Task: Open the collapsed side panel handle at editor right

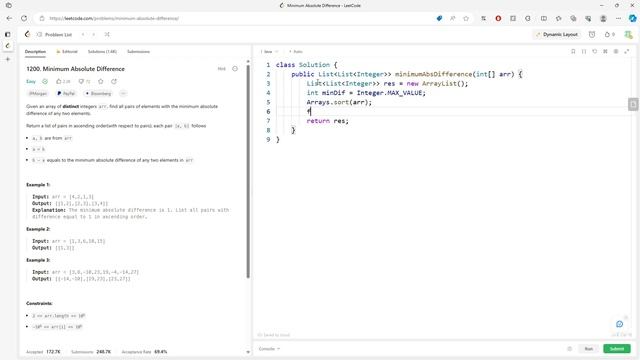Action: 633,104
